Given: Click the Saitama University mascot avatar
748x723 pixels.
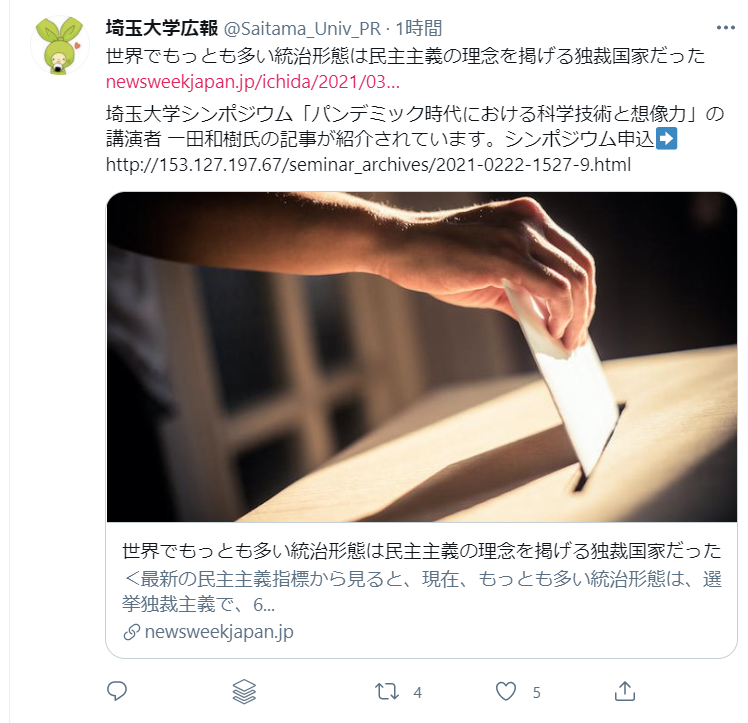Looking at the screenshot, I should [60, 45].
